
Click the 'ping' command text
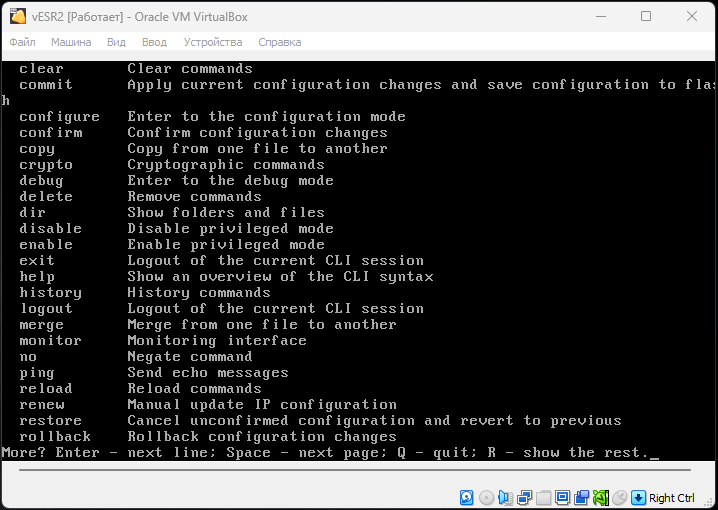[x=37, y=373]
